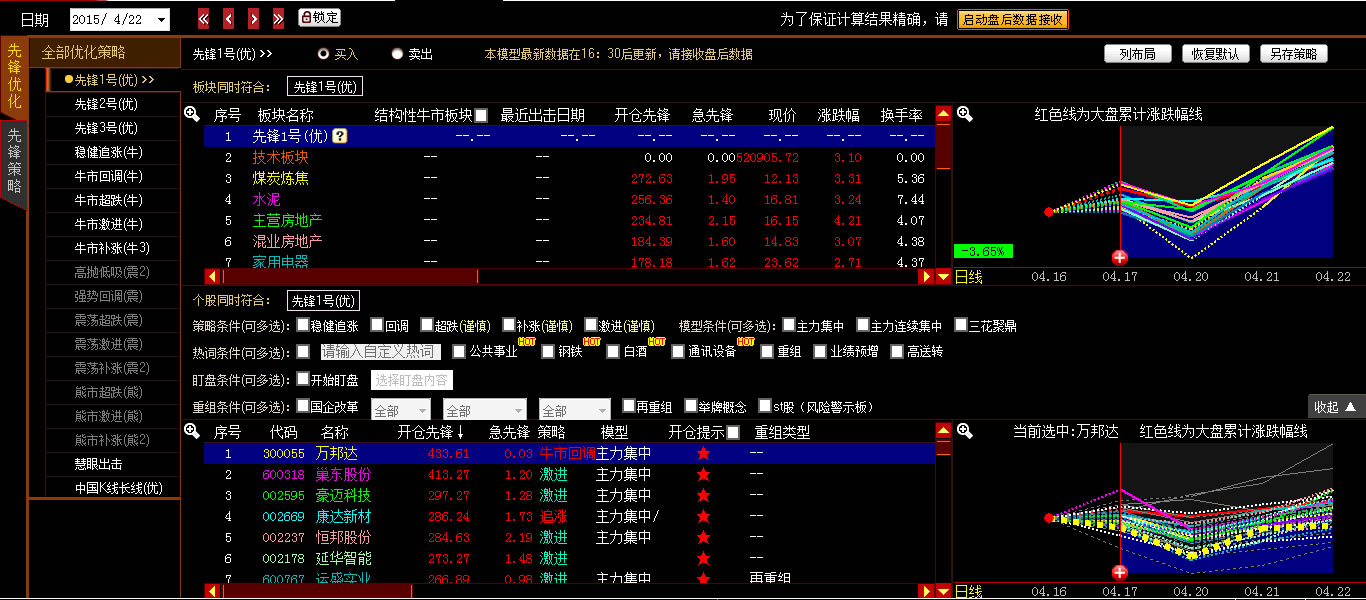Tick the 国企改革 restructuring checkbox
1366x600 pixels.
coord(302,406)
